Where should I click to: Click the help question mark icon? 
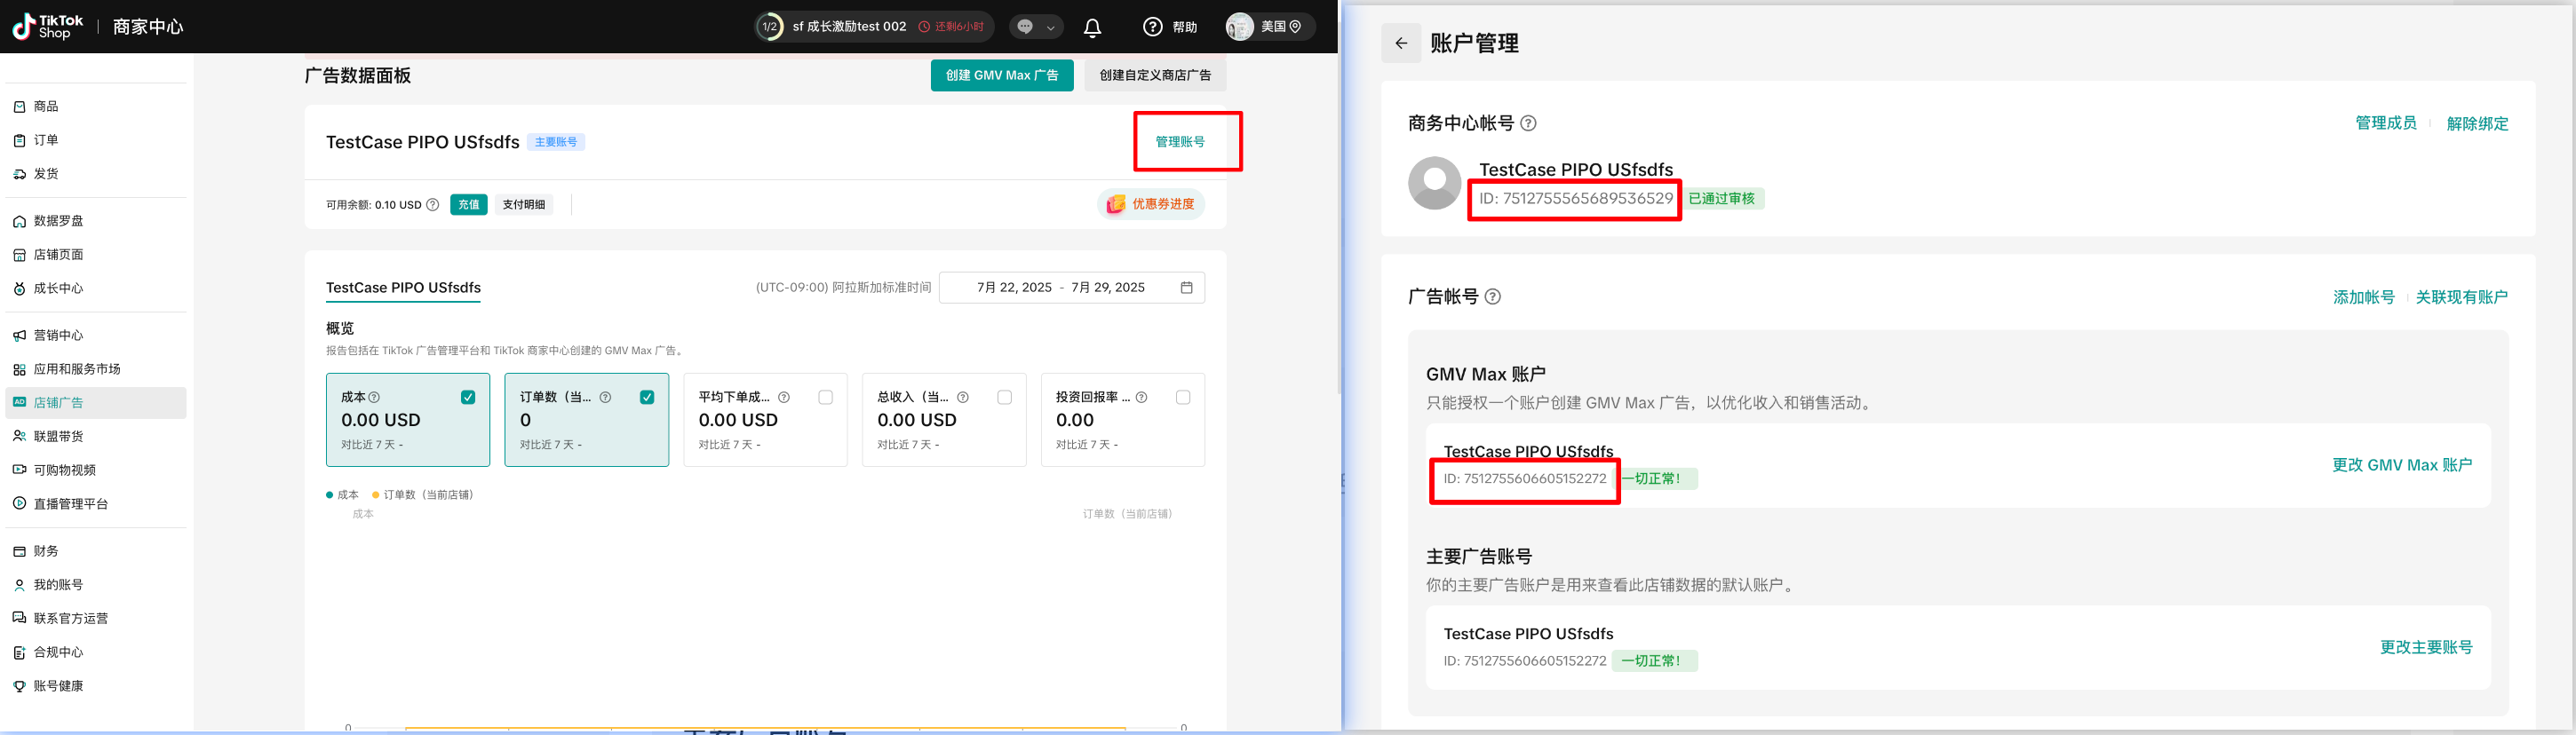1152,27
